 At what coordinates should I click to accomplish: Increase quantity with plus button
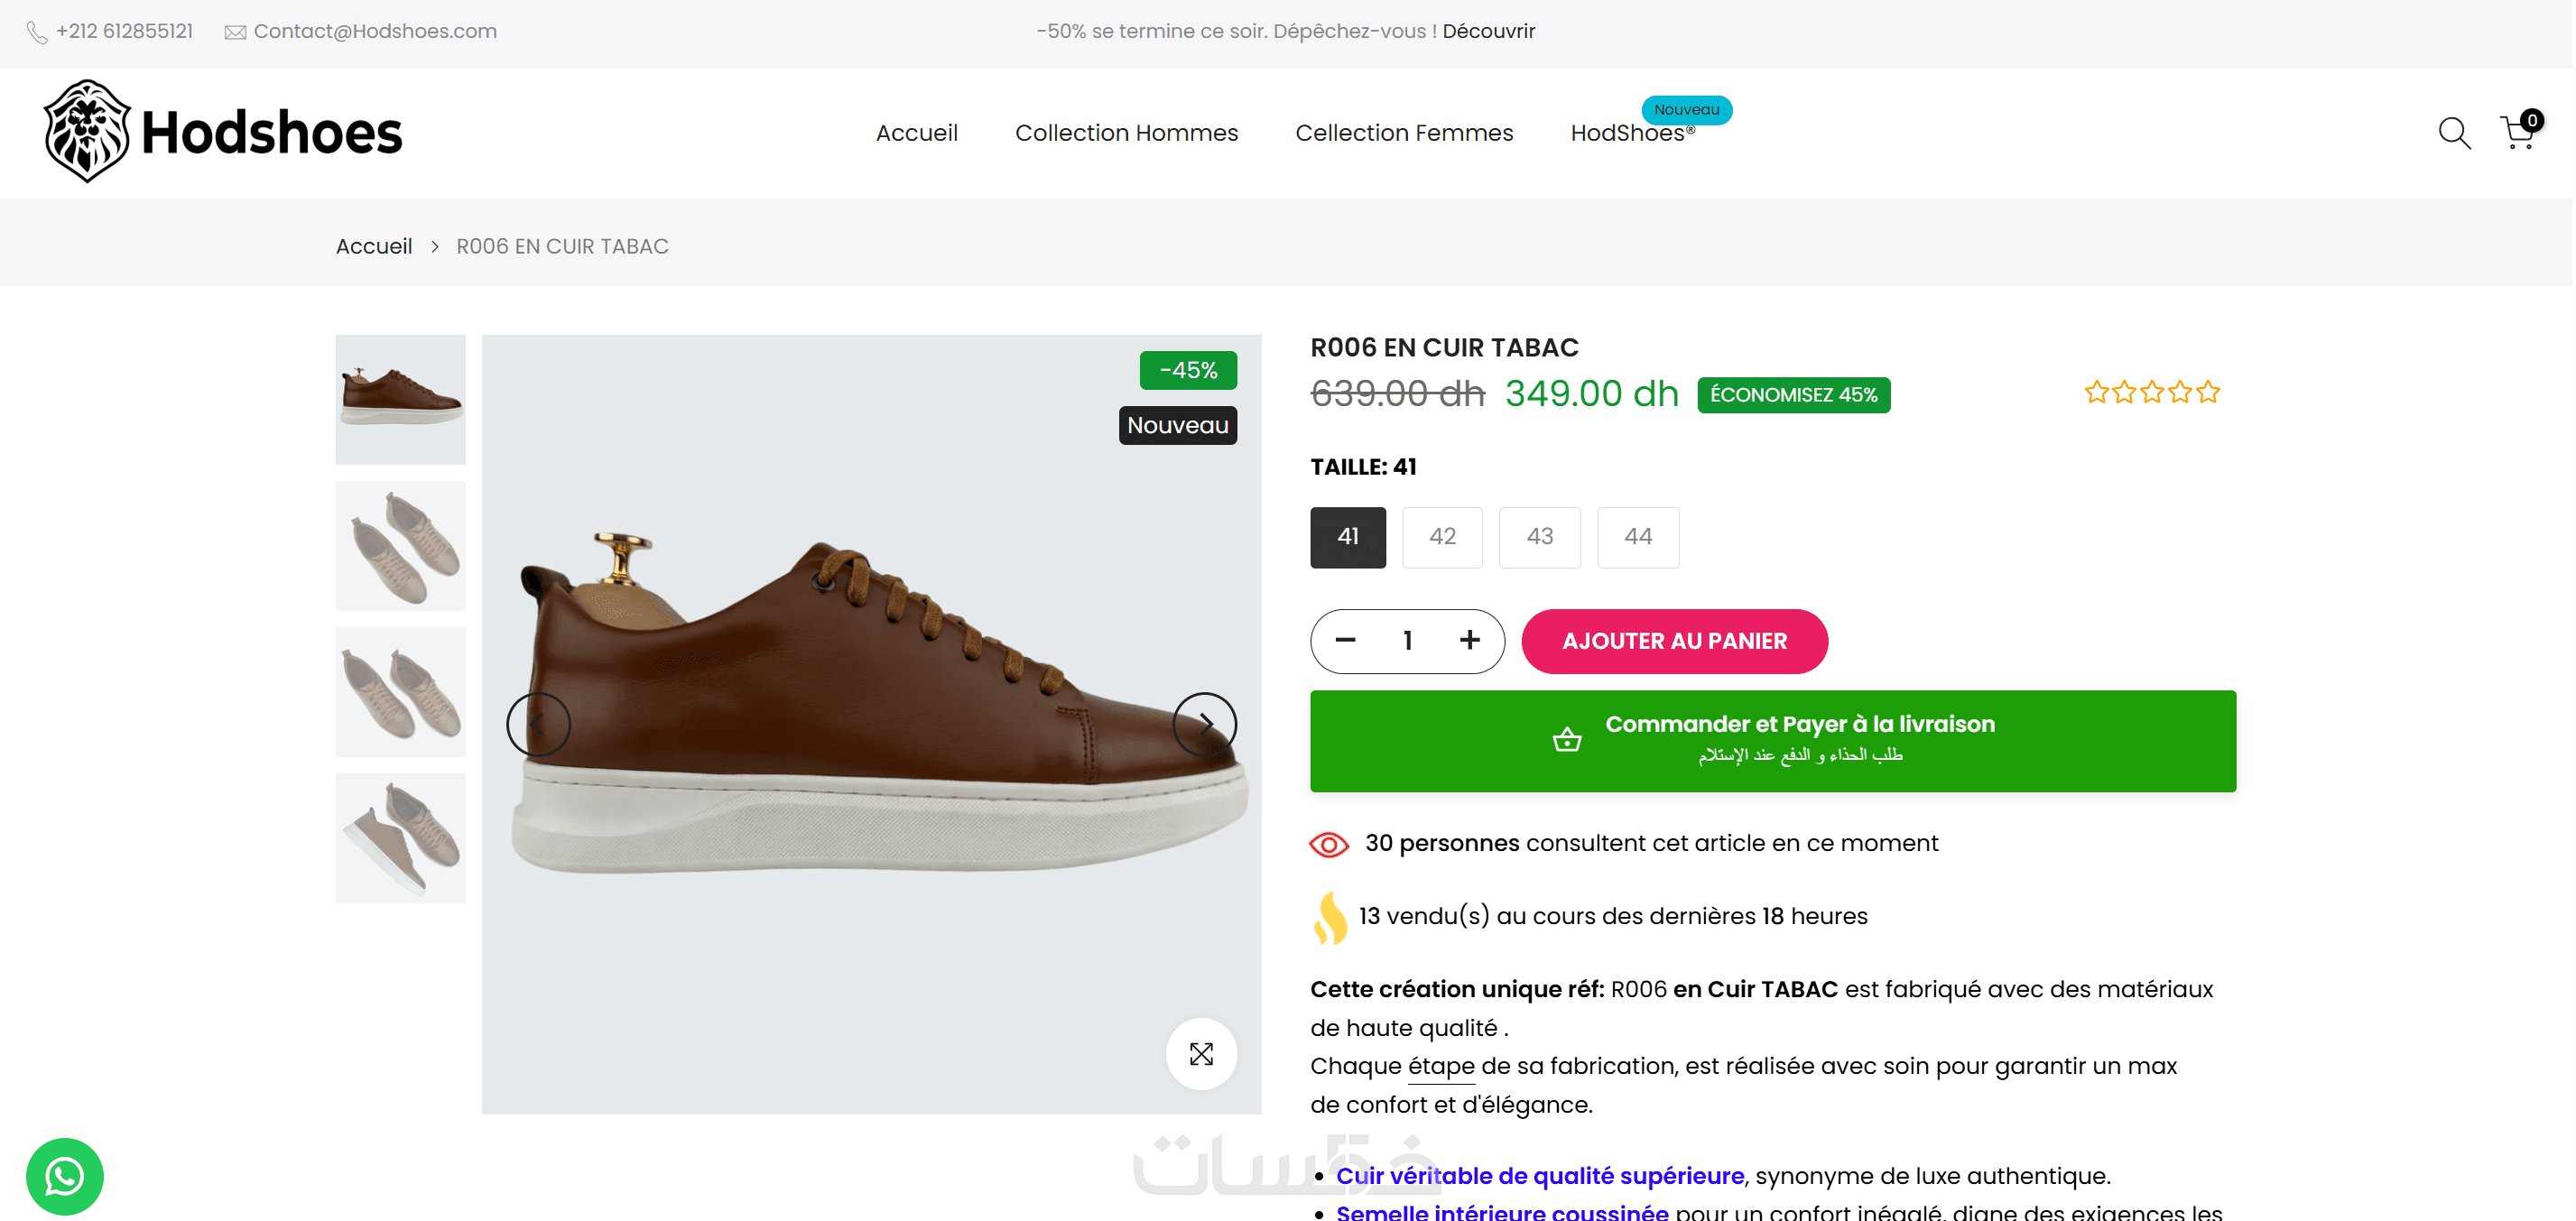point(1469,640)
